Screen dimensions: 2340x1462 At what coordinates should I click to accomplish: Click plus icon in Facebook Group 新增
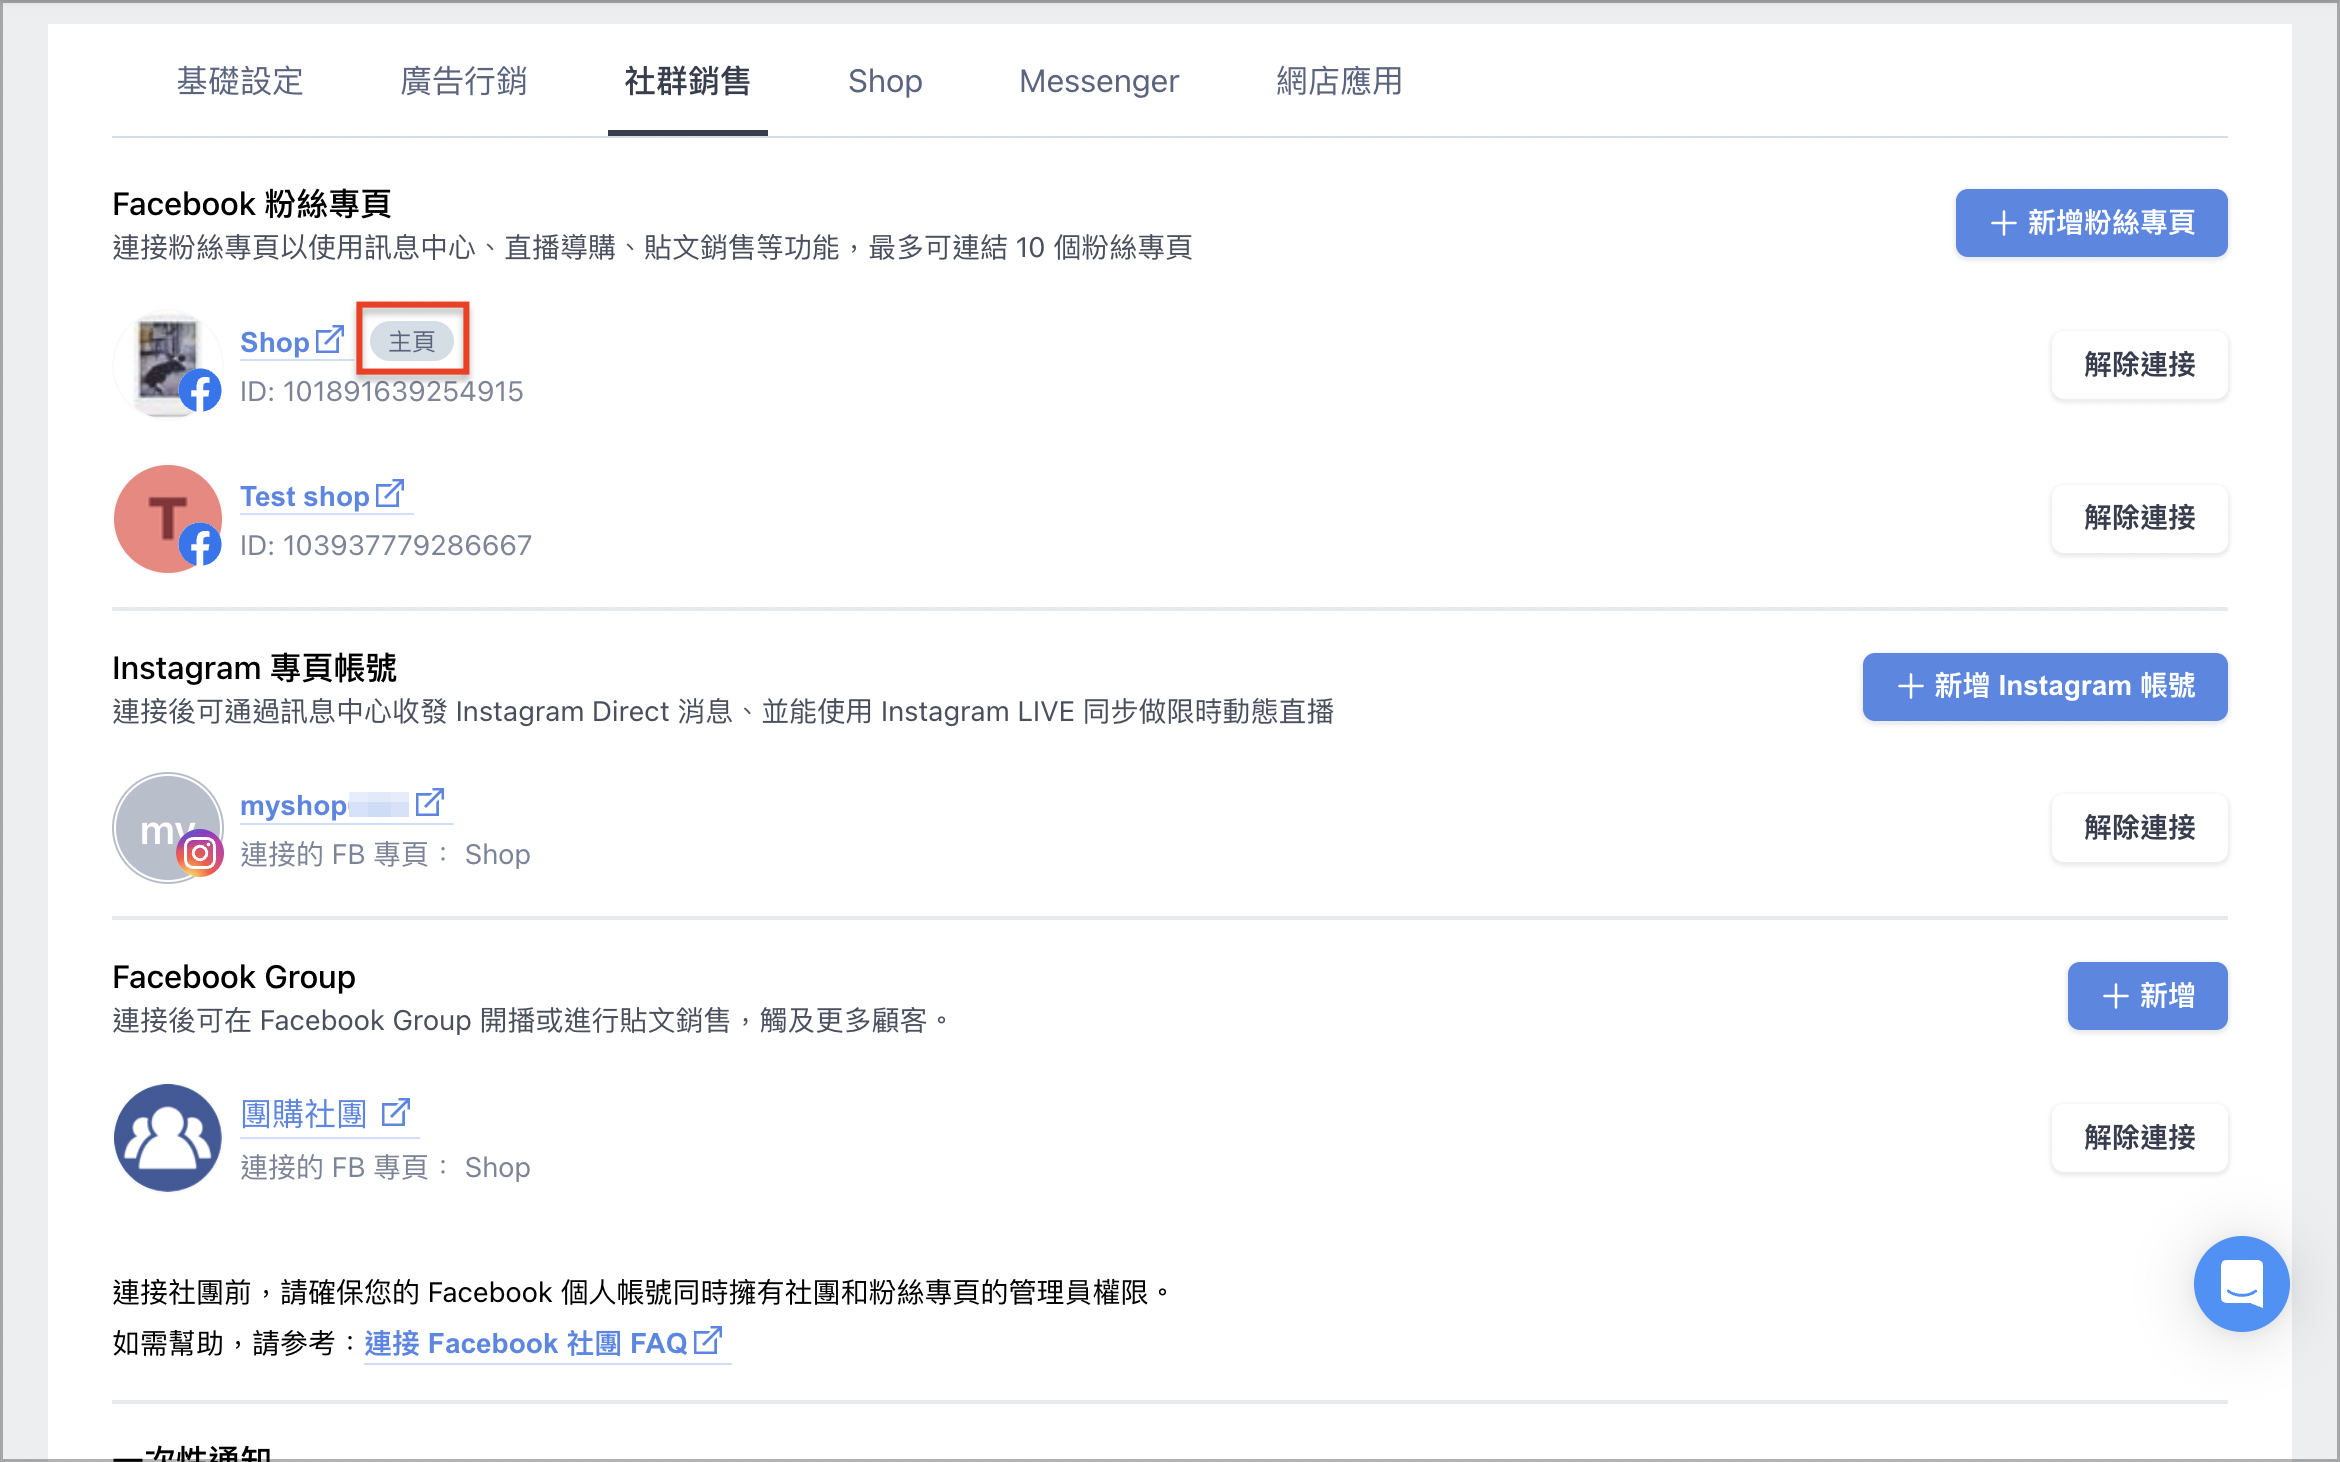[x=2115, y=996]
